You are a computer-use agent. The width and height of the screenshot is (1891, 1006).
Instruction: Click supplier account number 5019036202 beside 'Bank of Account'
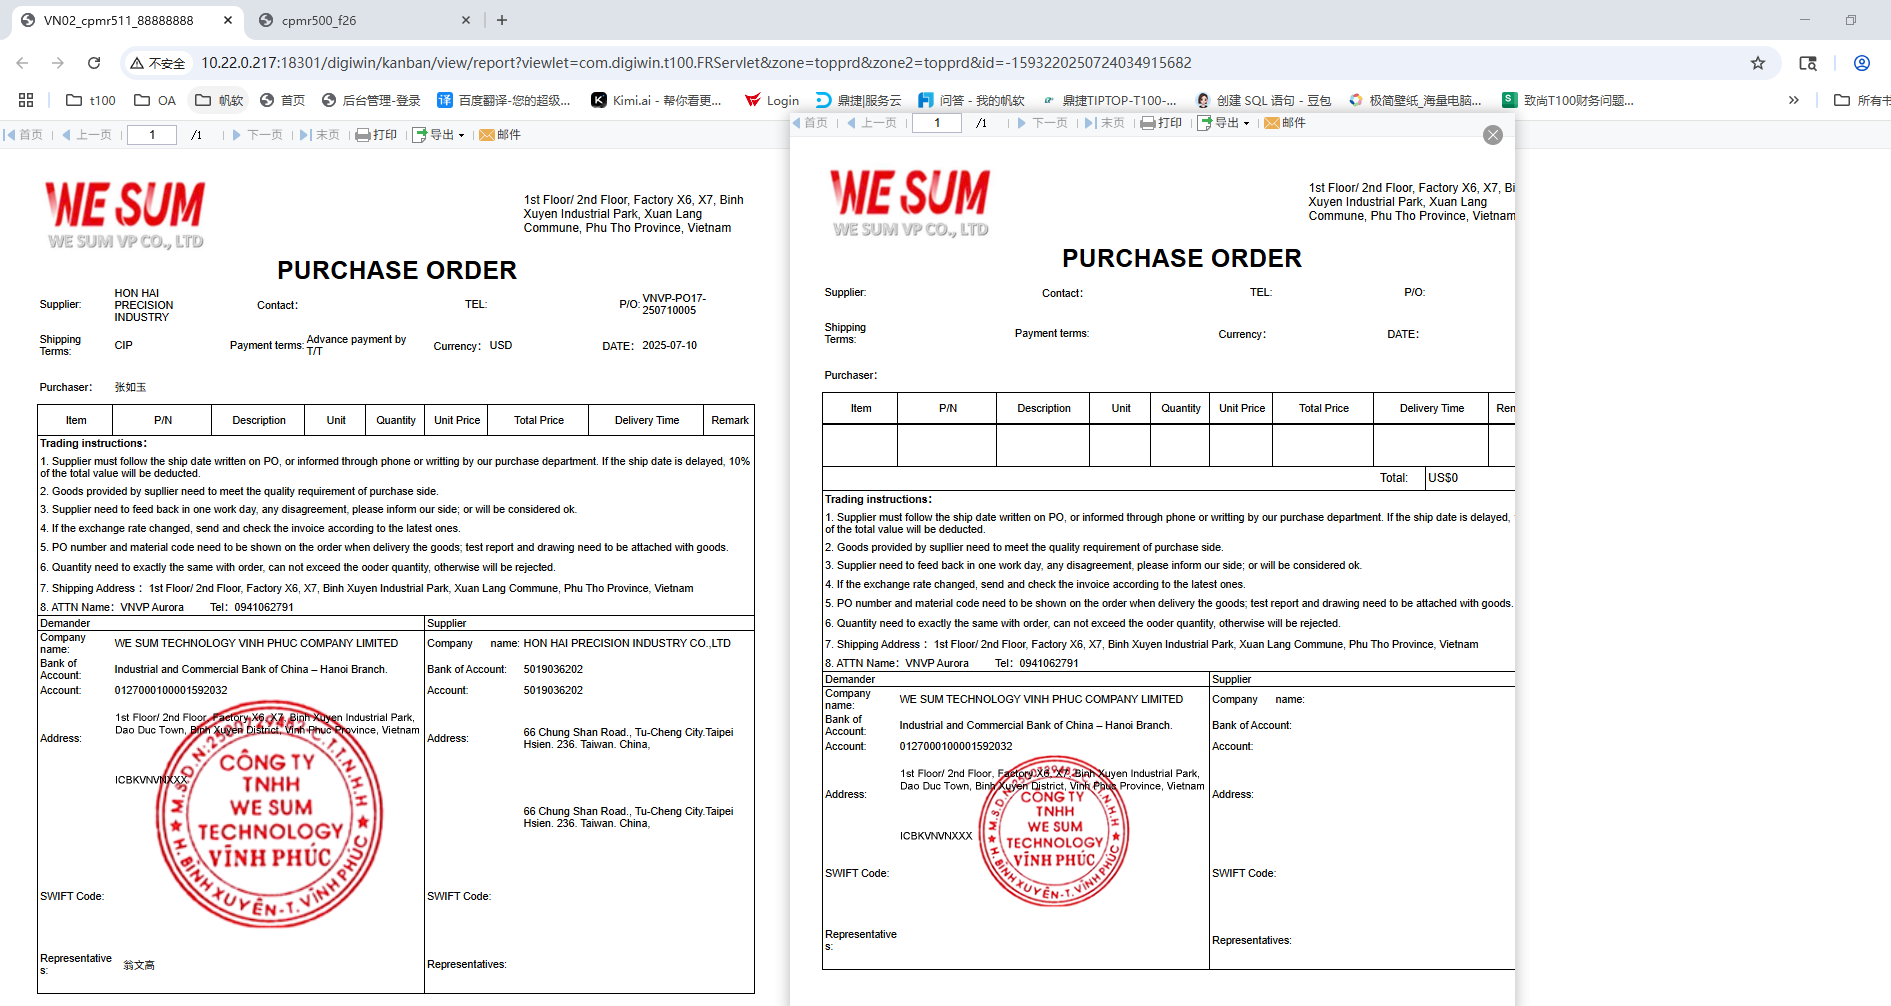[x=553, y=669]
